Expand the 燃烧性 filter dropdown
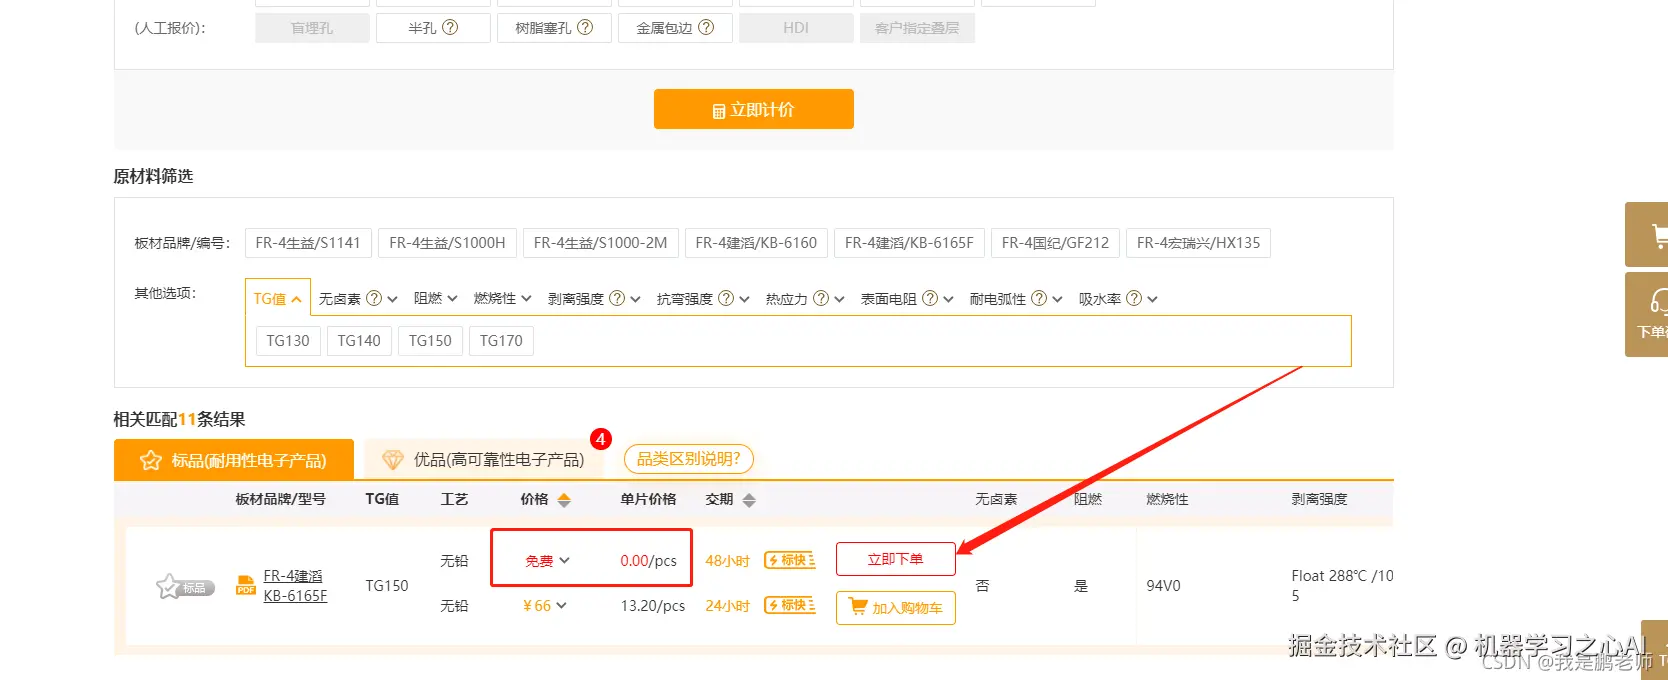 point(502,299)
